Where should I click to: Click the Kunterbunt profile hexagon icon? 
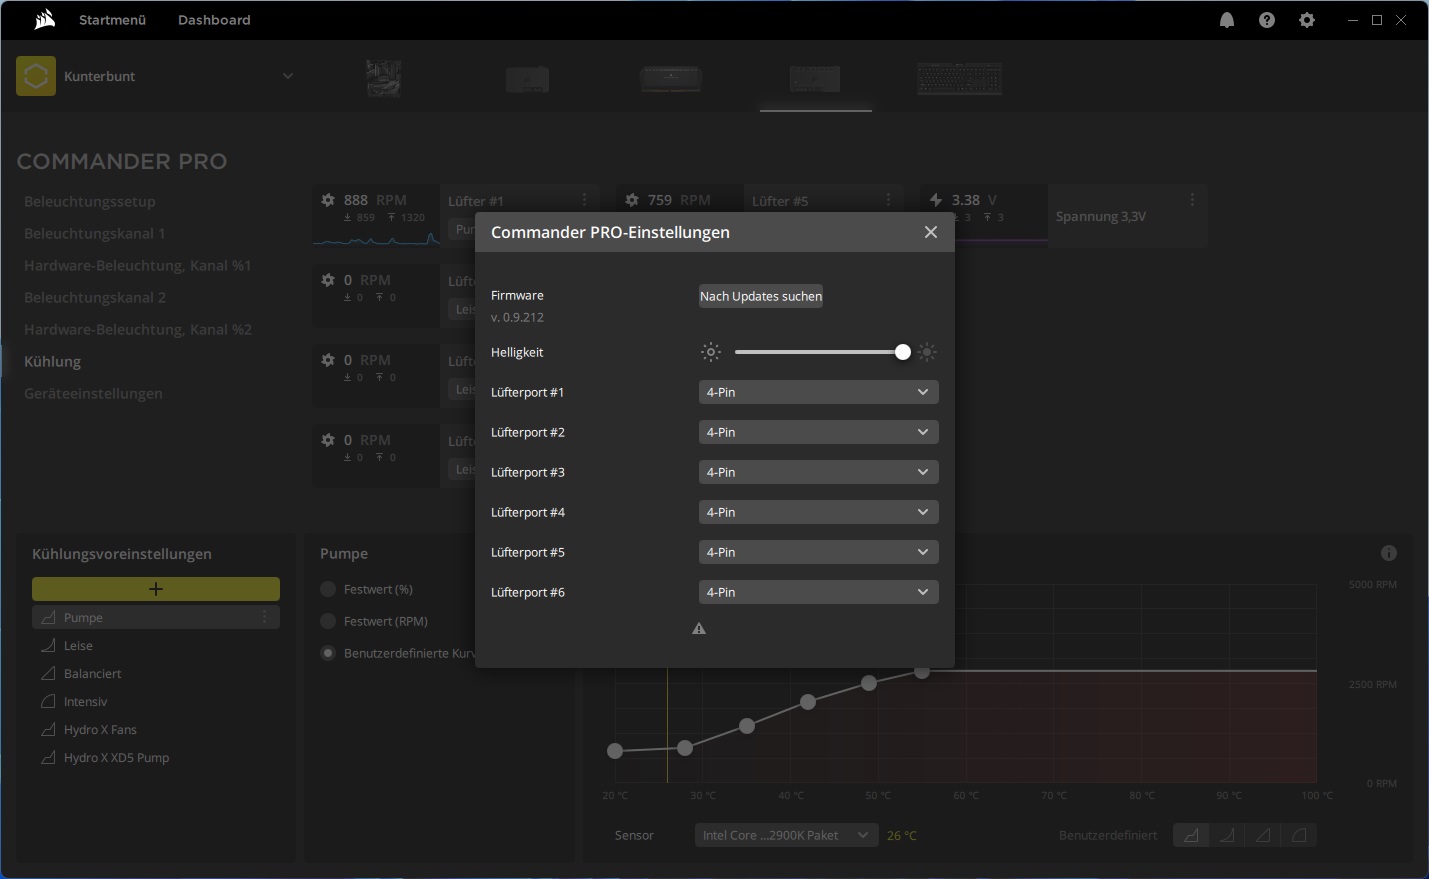[36, 76]
